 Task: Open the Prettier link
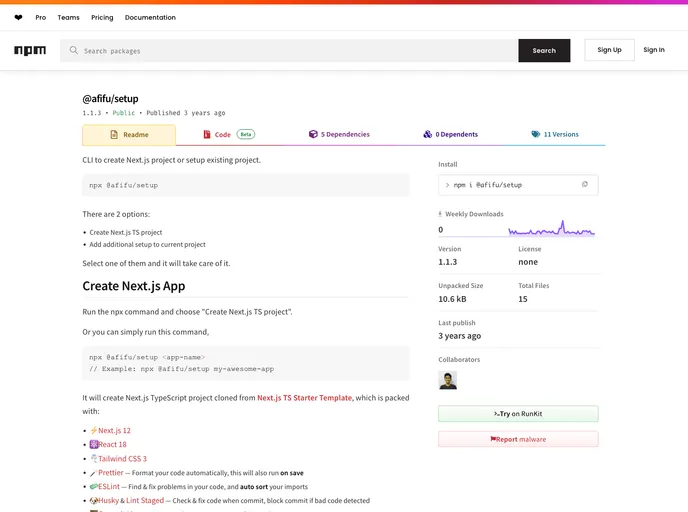tap(111, 473)
